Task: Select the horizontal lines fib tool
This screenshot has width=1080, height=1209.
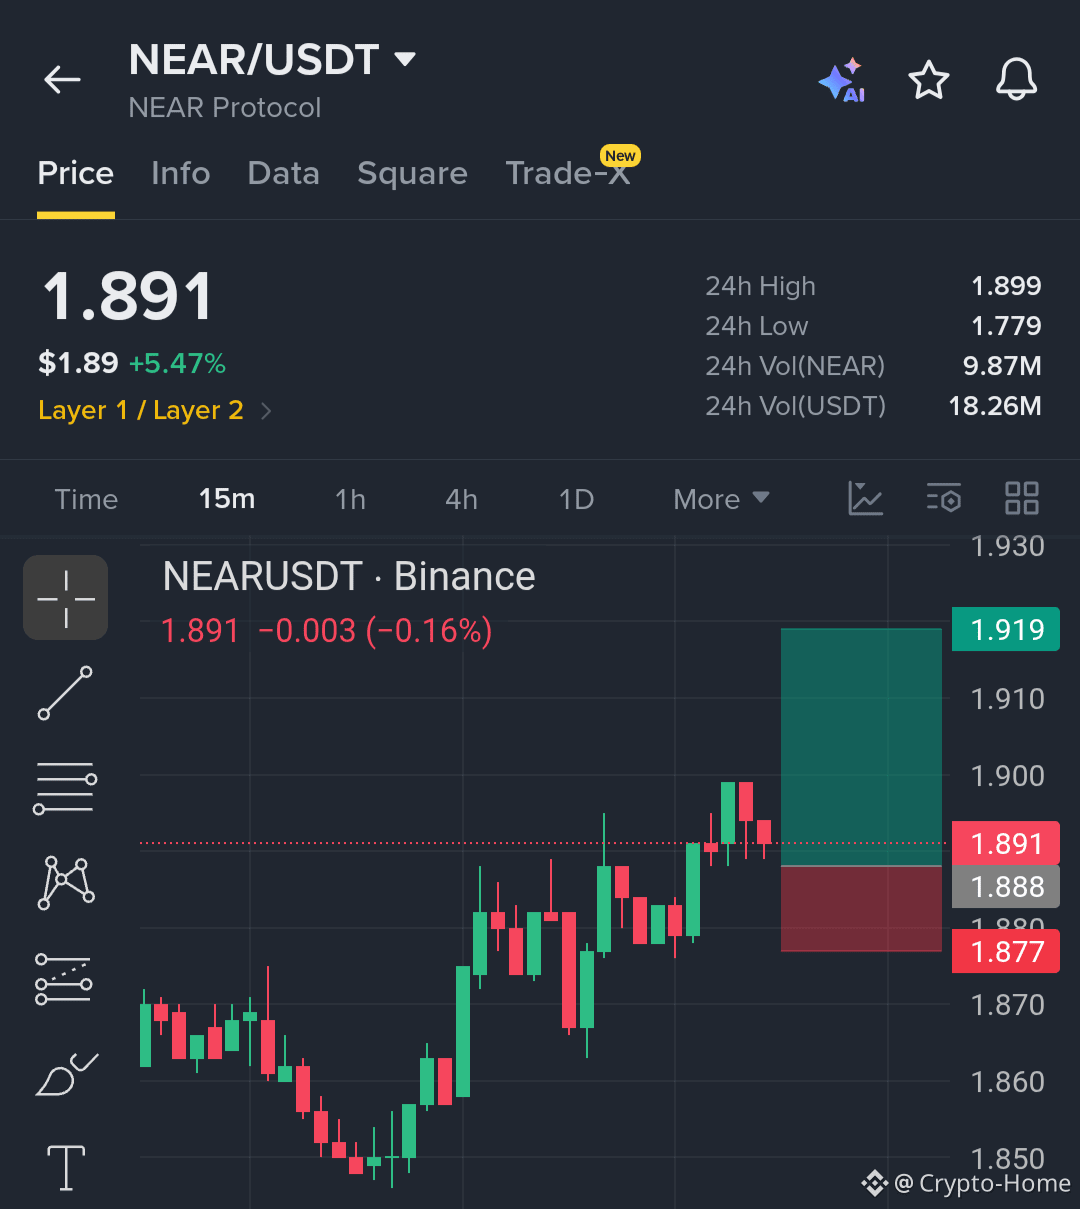Action: coord(66,788)
